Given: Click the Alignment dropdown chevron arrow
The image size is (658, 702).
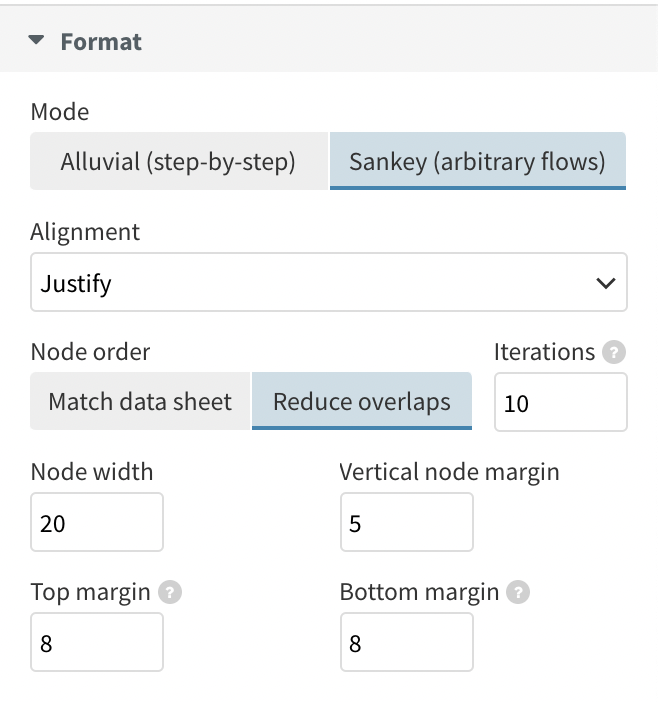Looking at the screenshot, I should (606, 283).
